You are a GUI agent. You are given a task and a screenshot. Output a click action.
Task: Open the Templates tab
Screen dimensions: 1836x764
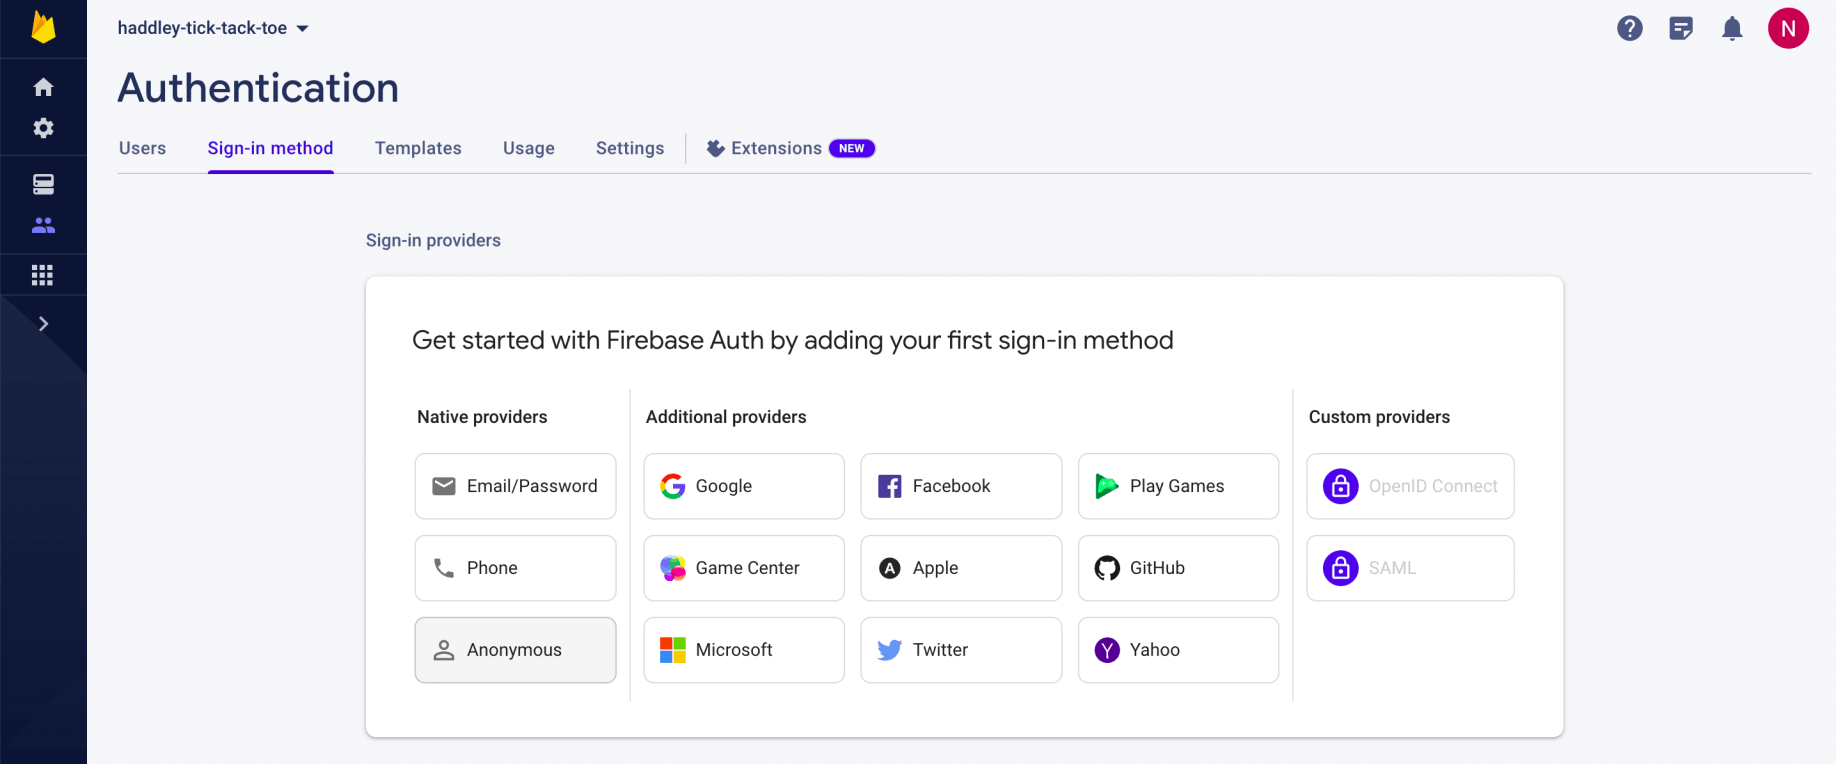point(418,148)
